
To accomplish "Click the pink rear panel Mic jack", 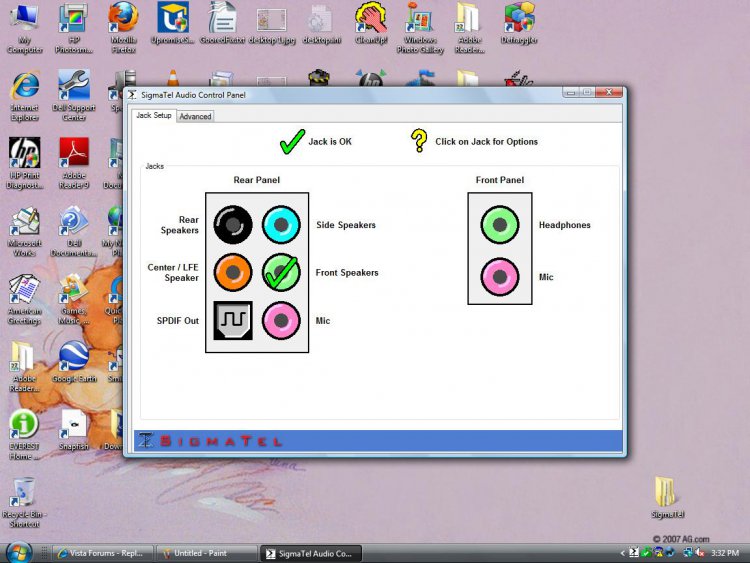I will (281, 320).
